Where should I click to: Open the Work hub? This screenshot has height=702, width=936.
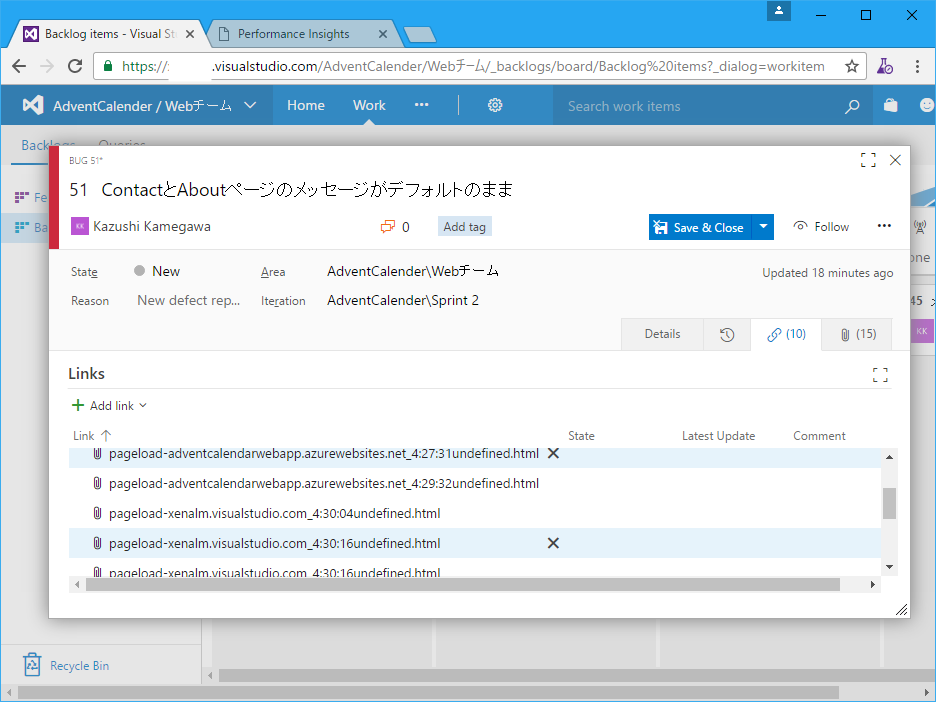[369, 106]
